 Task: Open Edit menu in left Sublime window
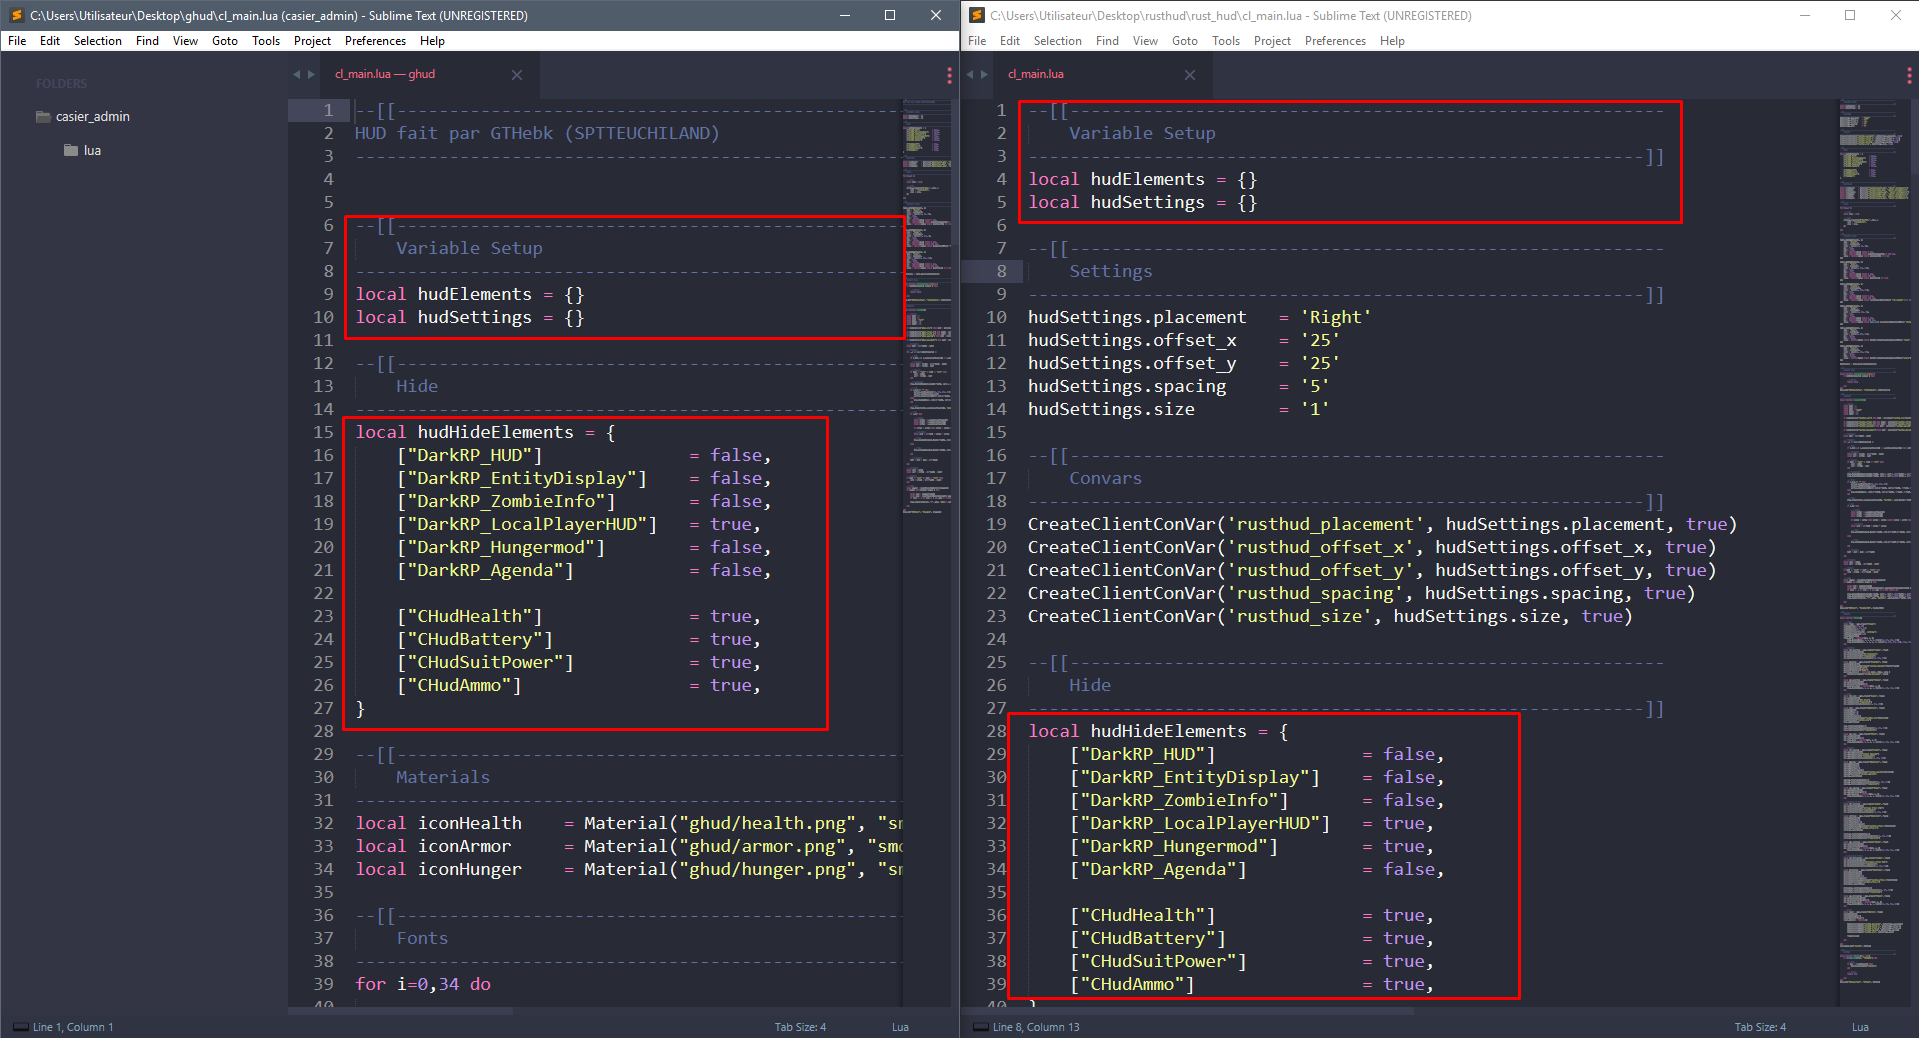coord(50,41)
